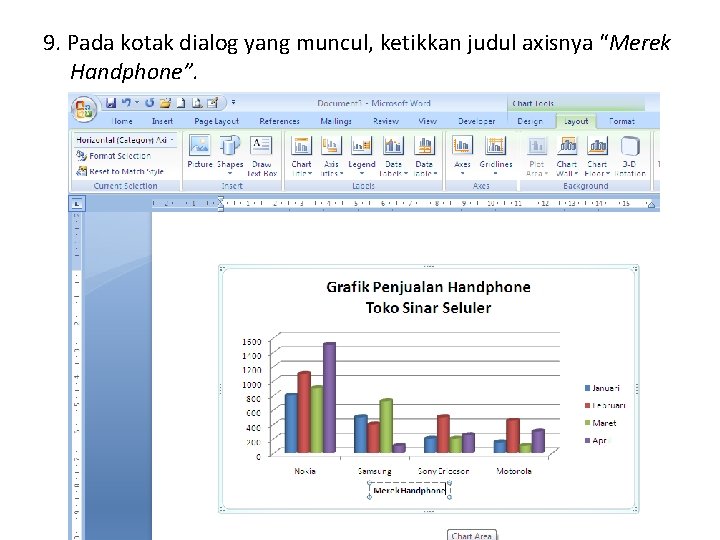Open Chart Tools Format tab
This screenshot has width=720, height=540.
pyautogui.click(x=622, y=121)
